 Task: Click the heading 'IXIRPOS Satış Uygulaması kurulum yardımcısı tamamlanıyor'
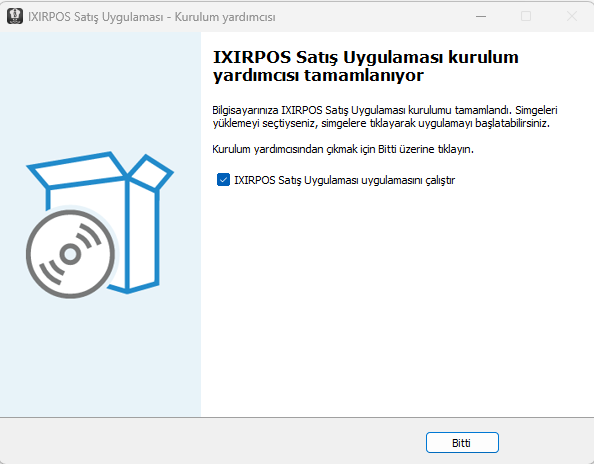(366, 66)
